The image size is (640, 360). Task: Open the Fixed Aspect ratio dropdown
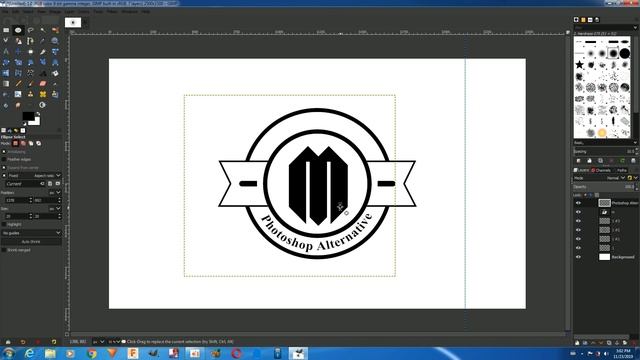tap(47, 176)
